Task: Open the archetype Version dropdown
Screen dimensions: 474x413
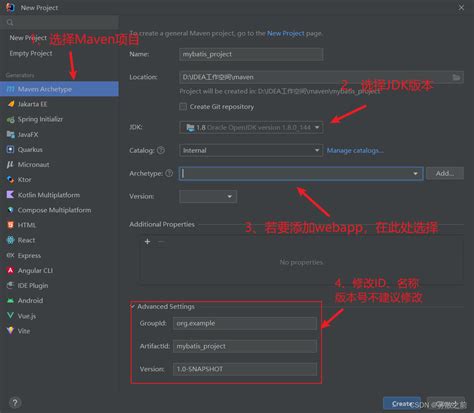Action: 208,196
